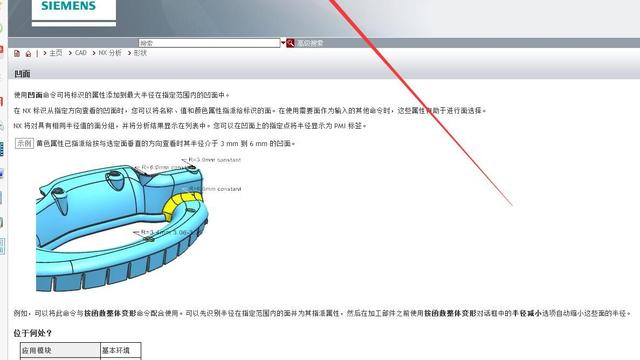Click the yellow highlighted concave face in illustration
This screenshot has width=640, height=360.
click(x=181, y=204)
